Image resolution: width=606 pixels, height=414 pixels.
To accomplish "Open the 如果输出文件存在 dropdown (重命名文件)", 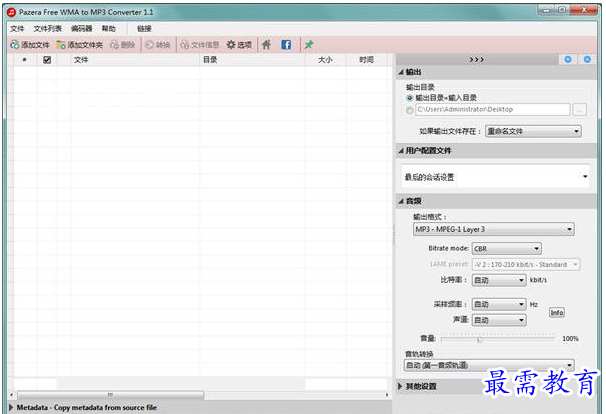I will click(533, 131).
